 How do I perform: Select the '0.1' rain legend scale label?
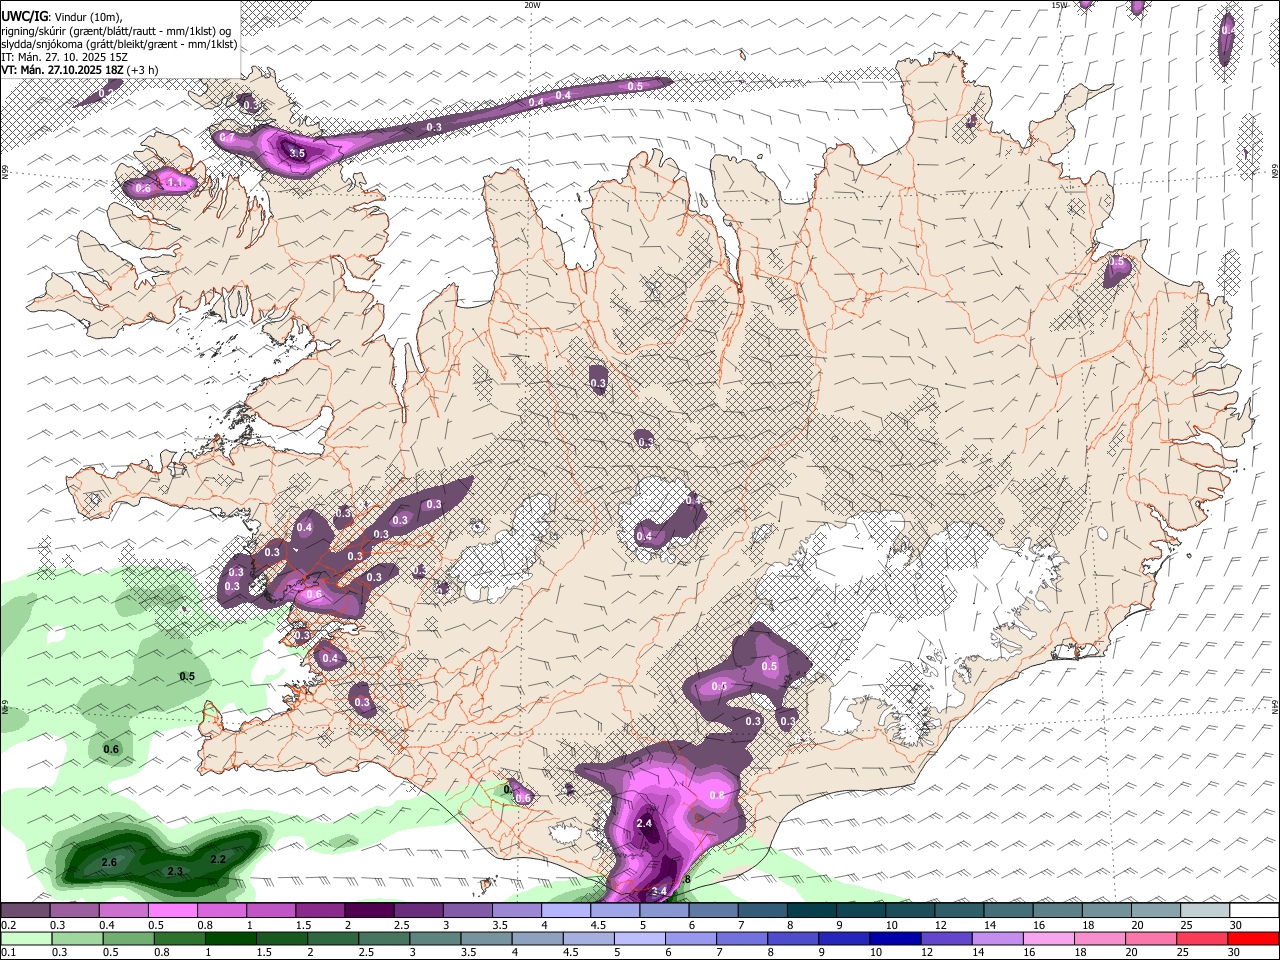(8, 952)
